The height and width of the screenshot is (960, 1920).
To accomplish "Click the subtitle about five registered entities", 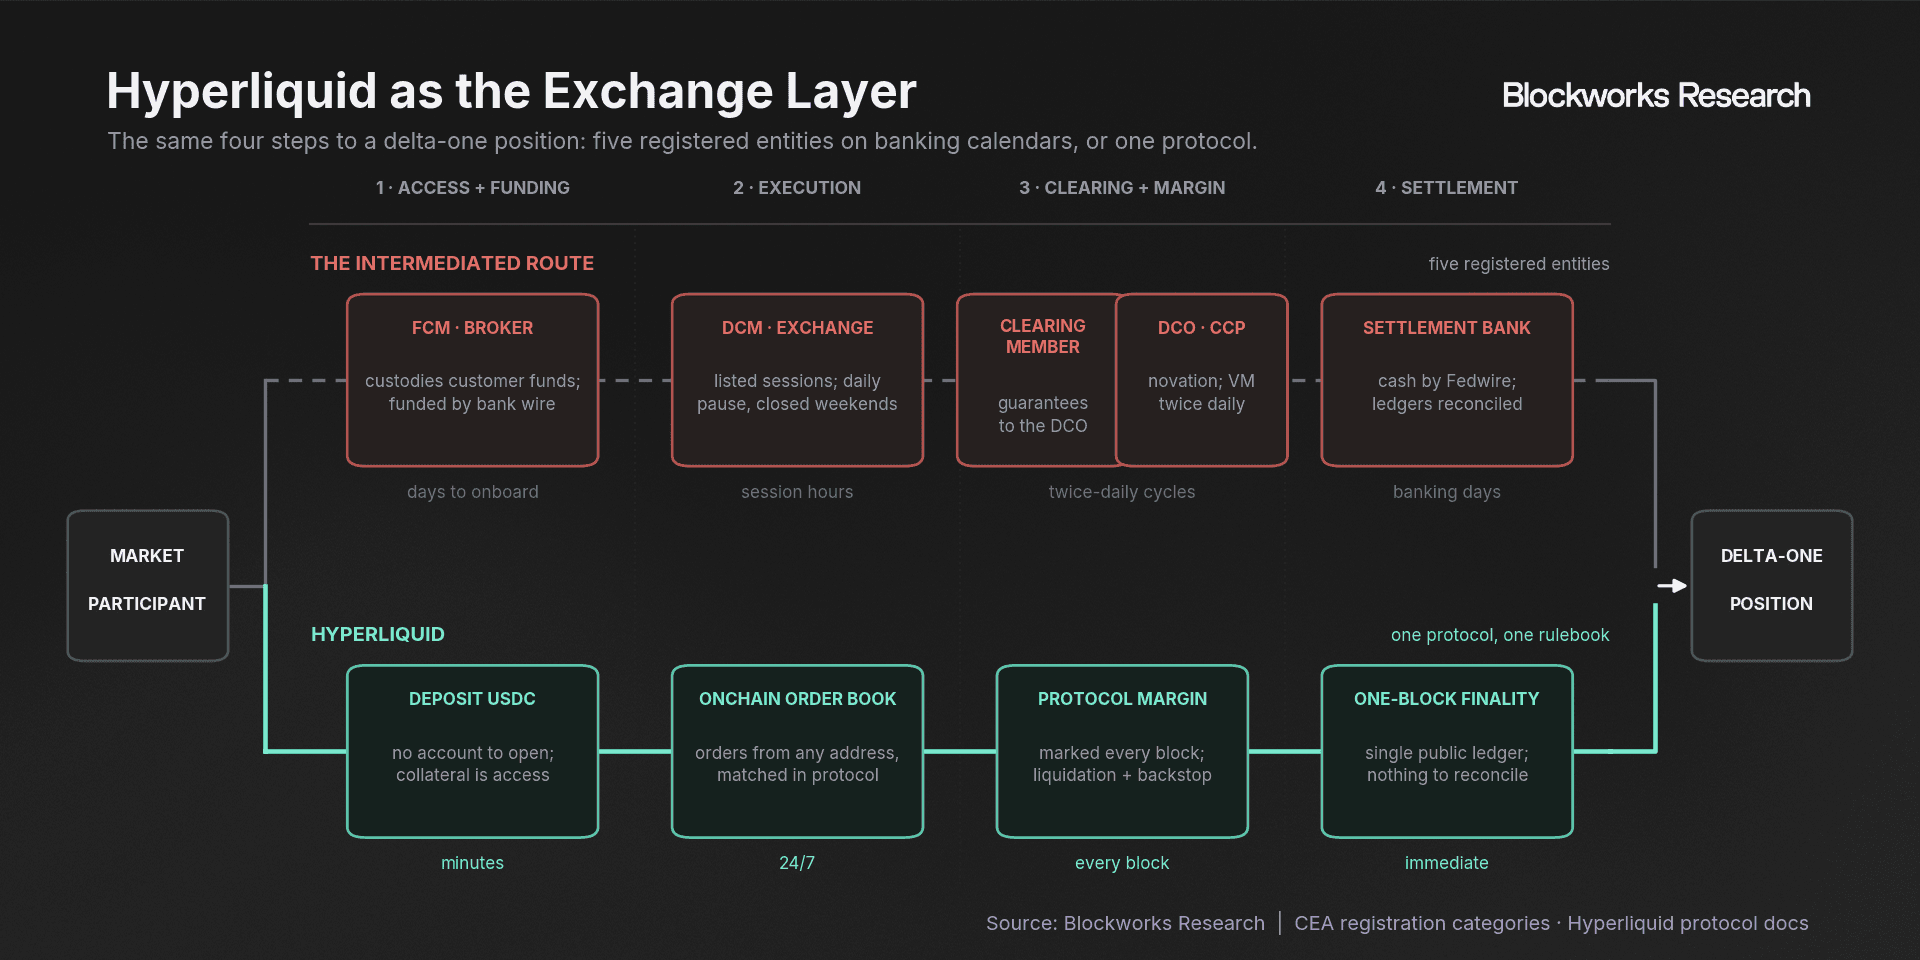I will tap(682, 141).
